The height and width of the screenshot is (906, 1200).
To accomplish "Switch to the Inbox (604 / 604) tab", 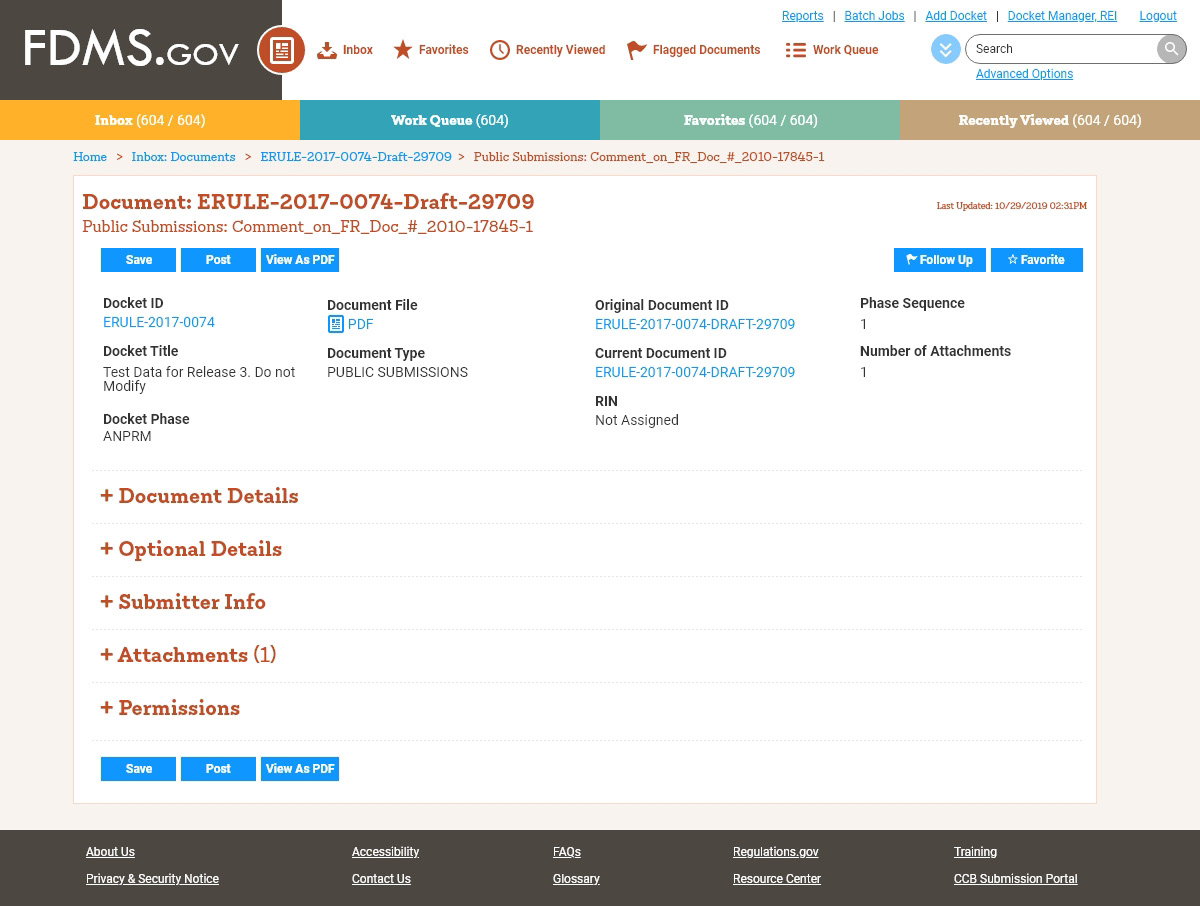I will (x=150, y=120).
